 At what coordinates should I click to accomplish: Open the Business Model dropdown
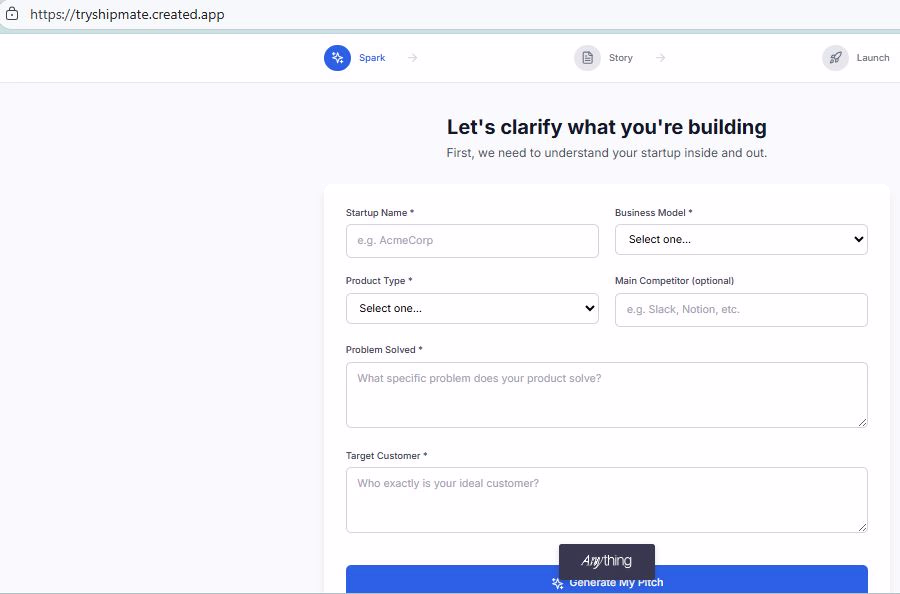[741, 240]
